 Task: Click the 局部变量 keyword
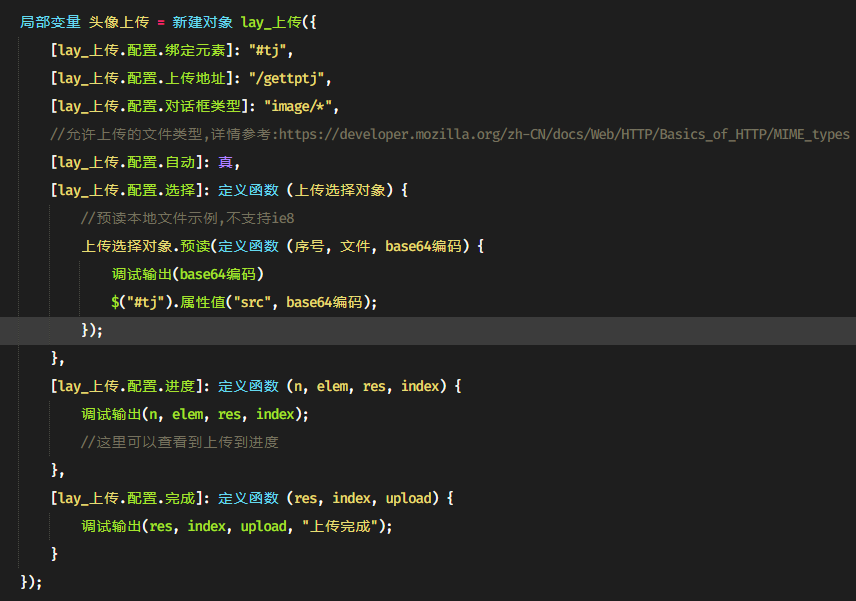point(50,22)
